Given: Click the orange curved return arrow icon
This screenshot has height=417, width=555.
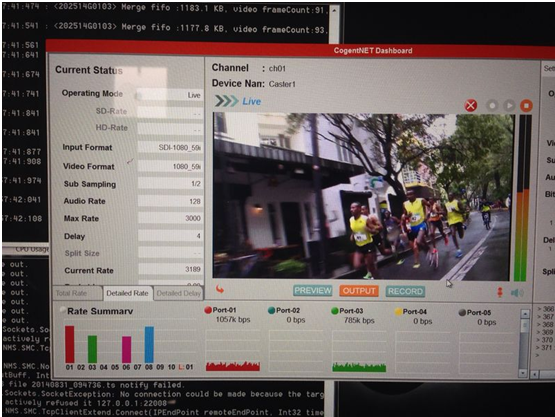Looking at the screenshot, I should [220, 290].
